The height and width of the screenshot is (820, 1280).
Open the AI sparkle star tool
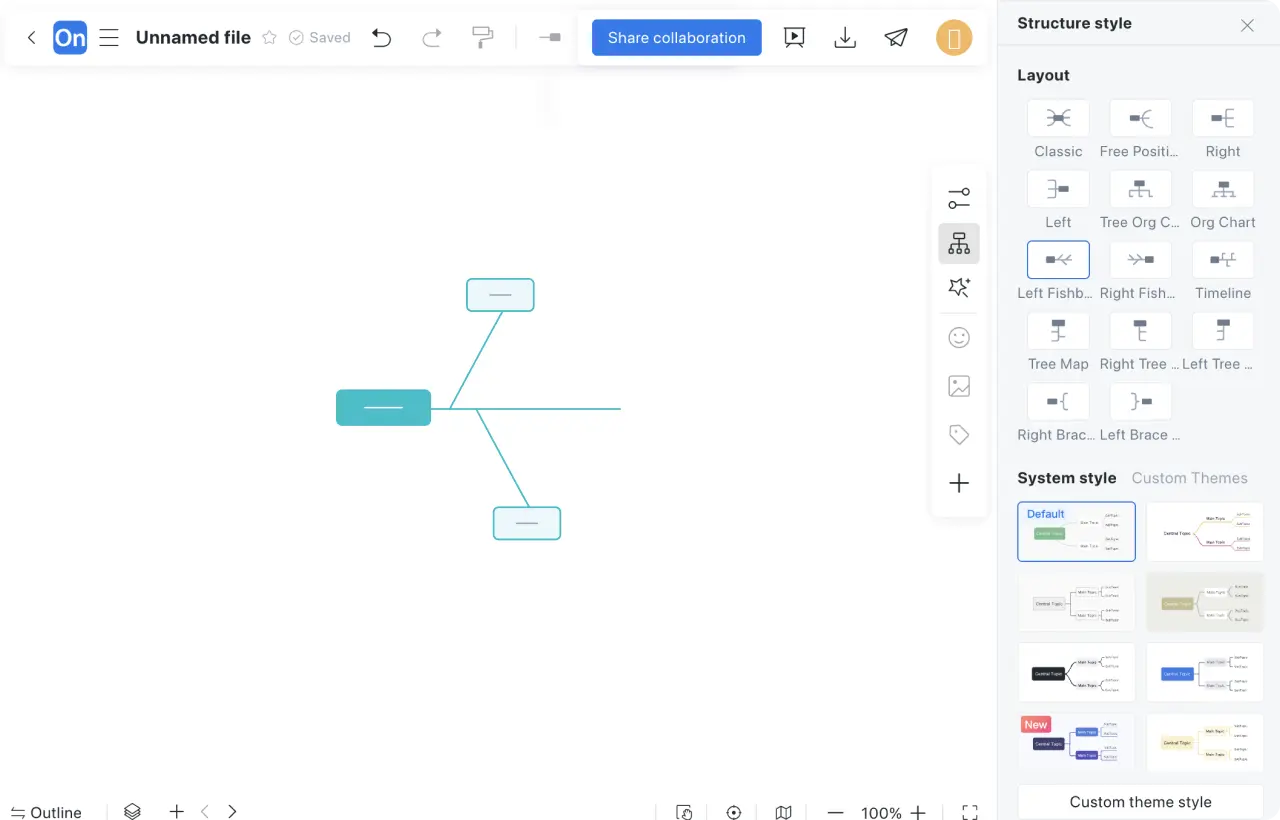coord(958,288)
